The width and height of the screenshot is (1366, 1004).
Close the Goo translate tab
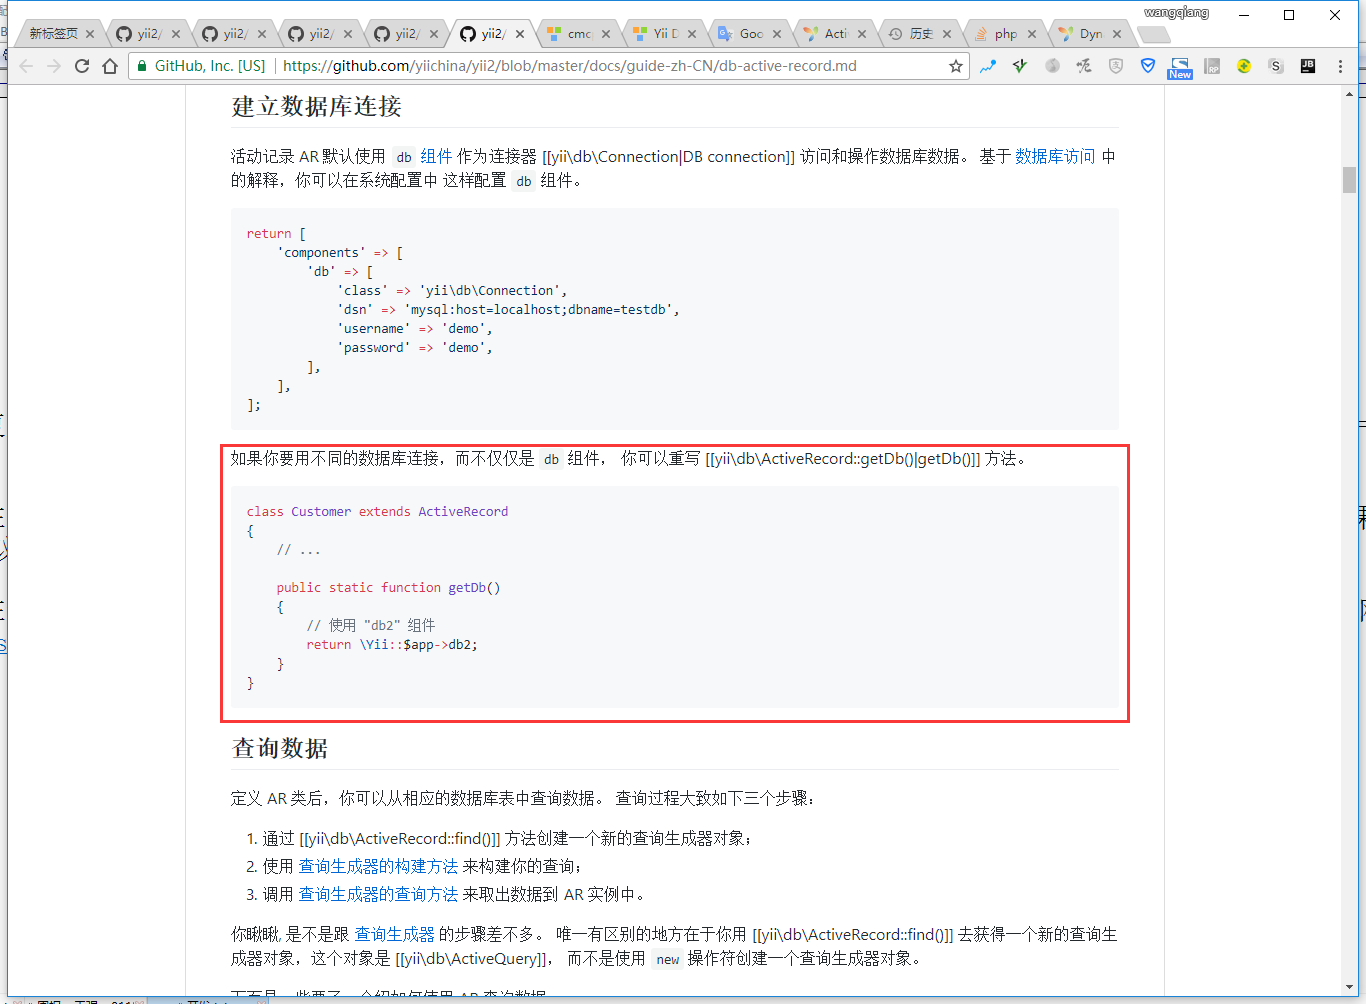click(777, 34)
